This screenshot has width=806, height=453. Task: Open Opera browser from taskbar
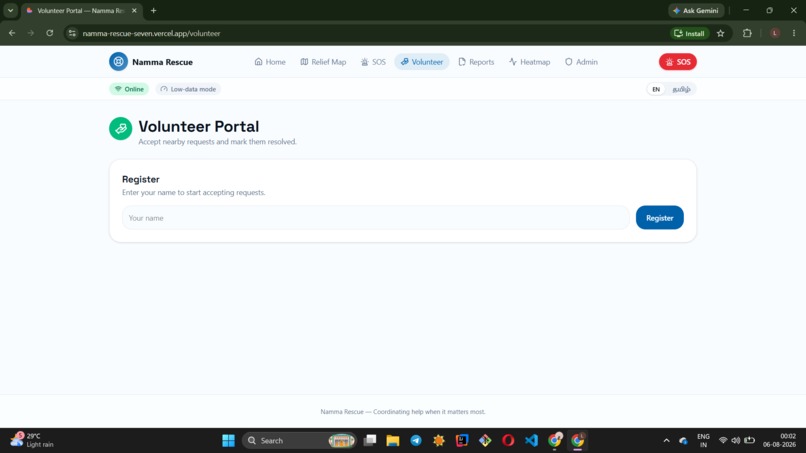tap(508, 440)
